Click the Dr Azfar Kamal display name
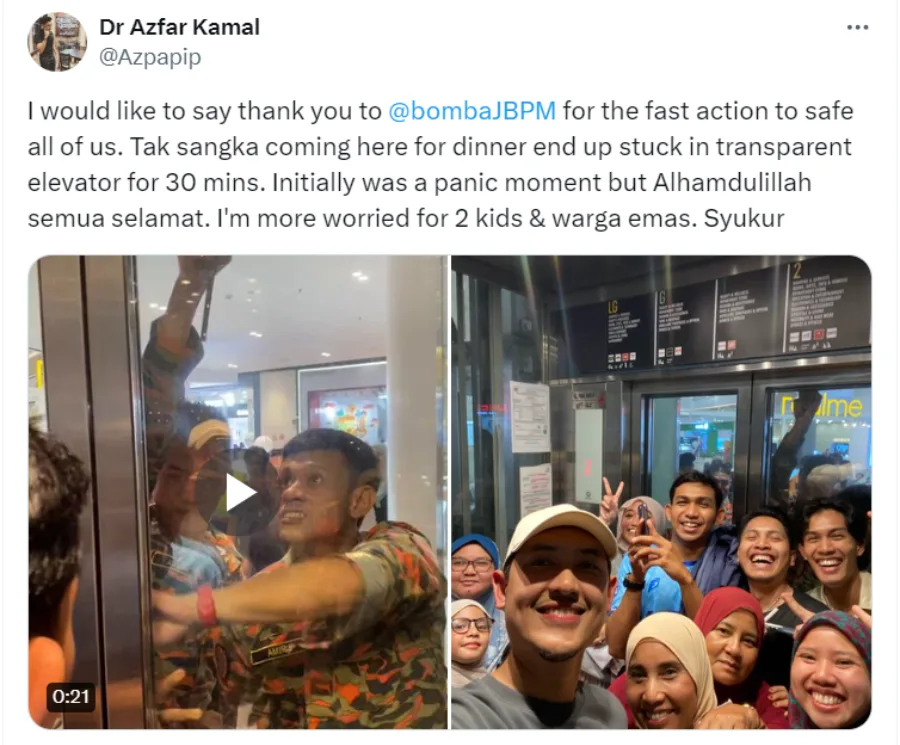900x745 pixels. (x=179, y=27)
